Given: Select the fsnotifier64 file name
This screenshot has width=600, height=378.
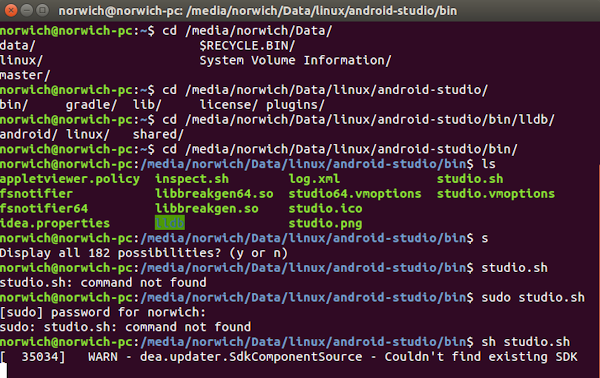Looking at the screenshot, I should coord(44,209).
